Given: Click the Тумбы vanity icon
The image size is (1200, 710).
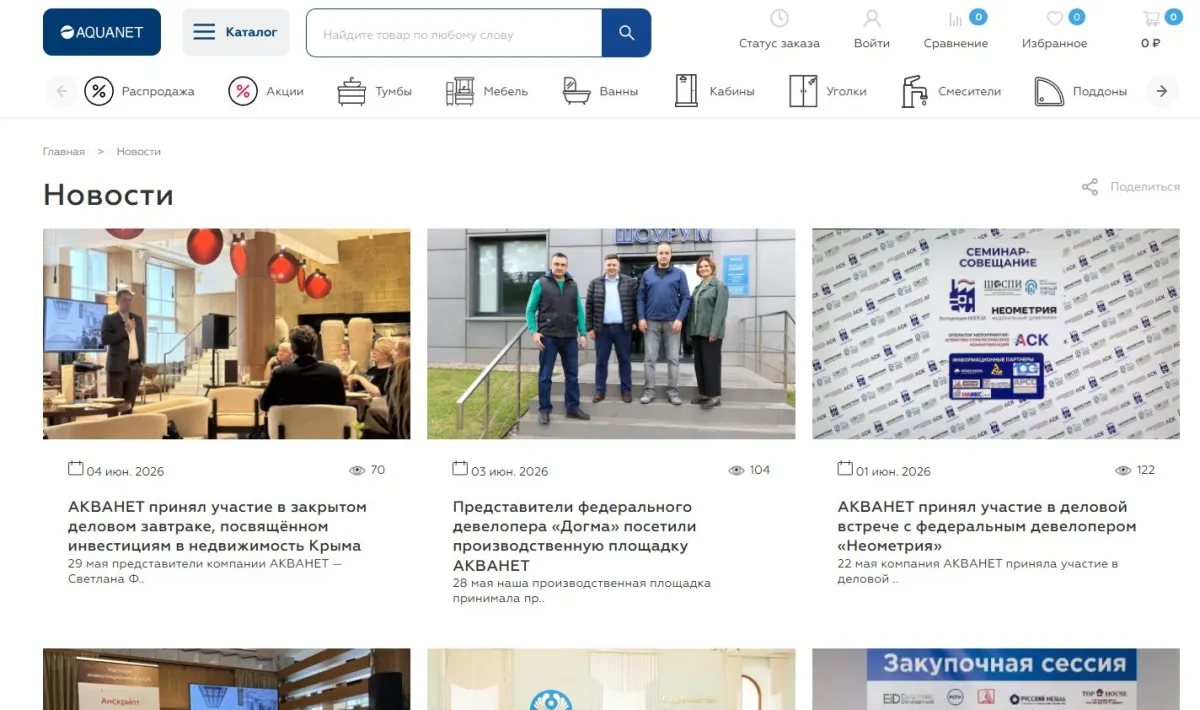Looking at the screenshot, I should point(352,91).
